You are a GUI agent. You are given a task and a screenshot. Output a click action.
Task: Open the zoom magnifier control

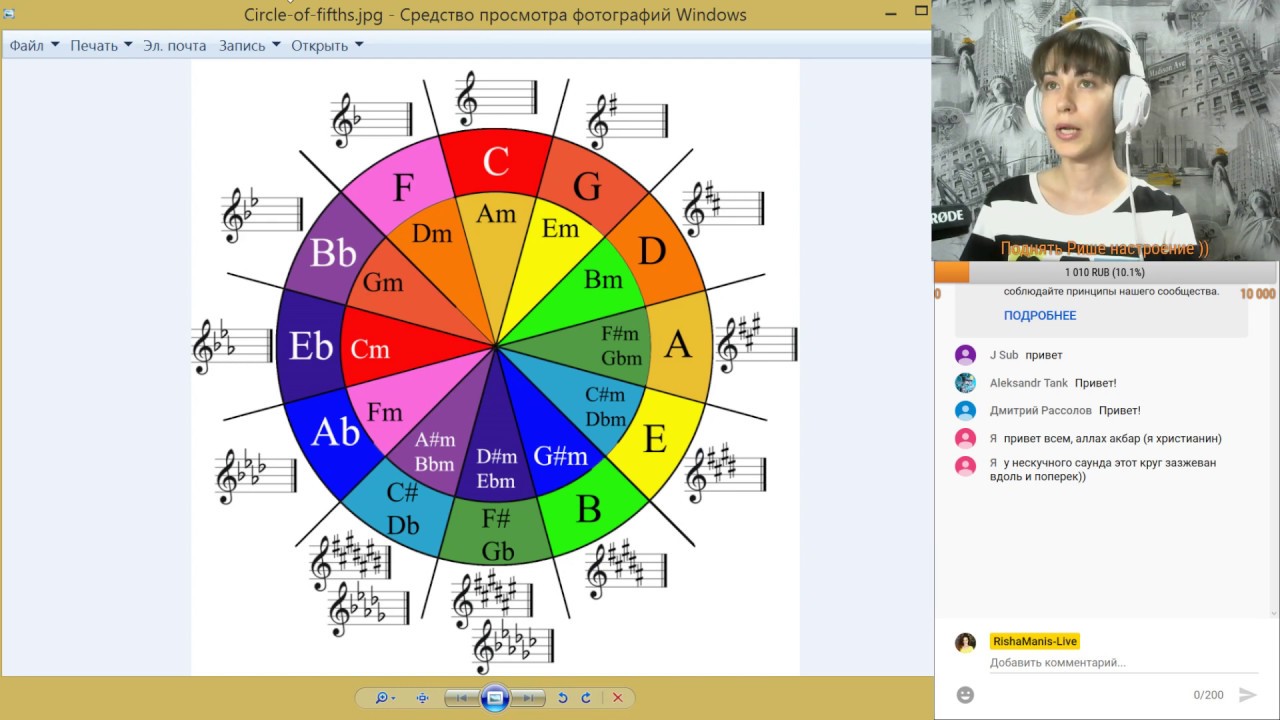click(x=385, y=698)
